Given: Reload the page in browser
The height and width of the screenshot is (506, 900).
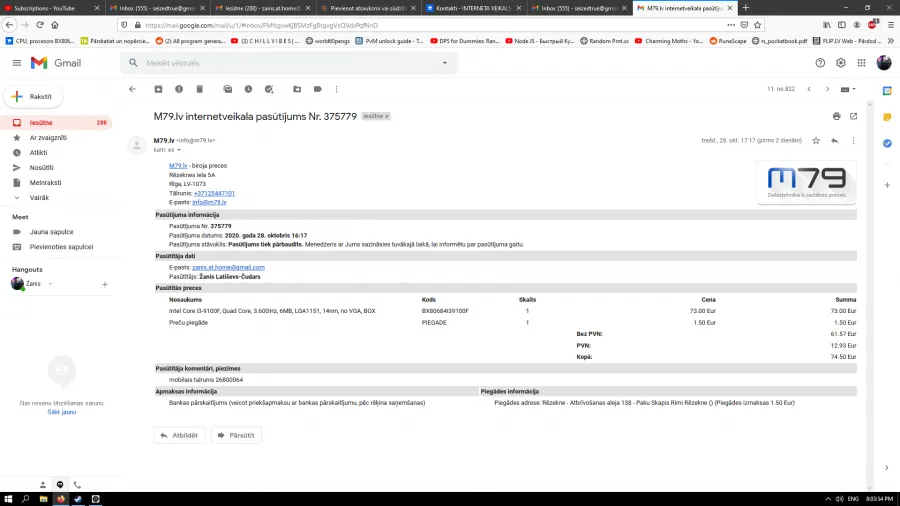Looking at the screenshot, I should click(x=40, y=25).
